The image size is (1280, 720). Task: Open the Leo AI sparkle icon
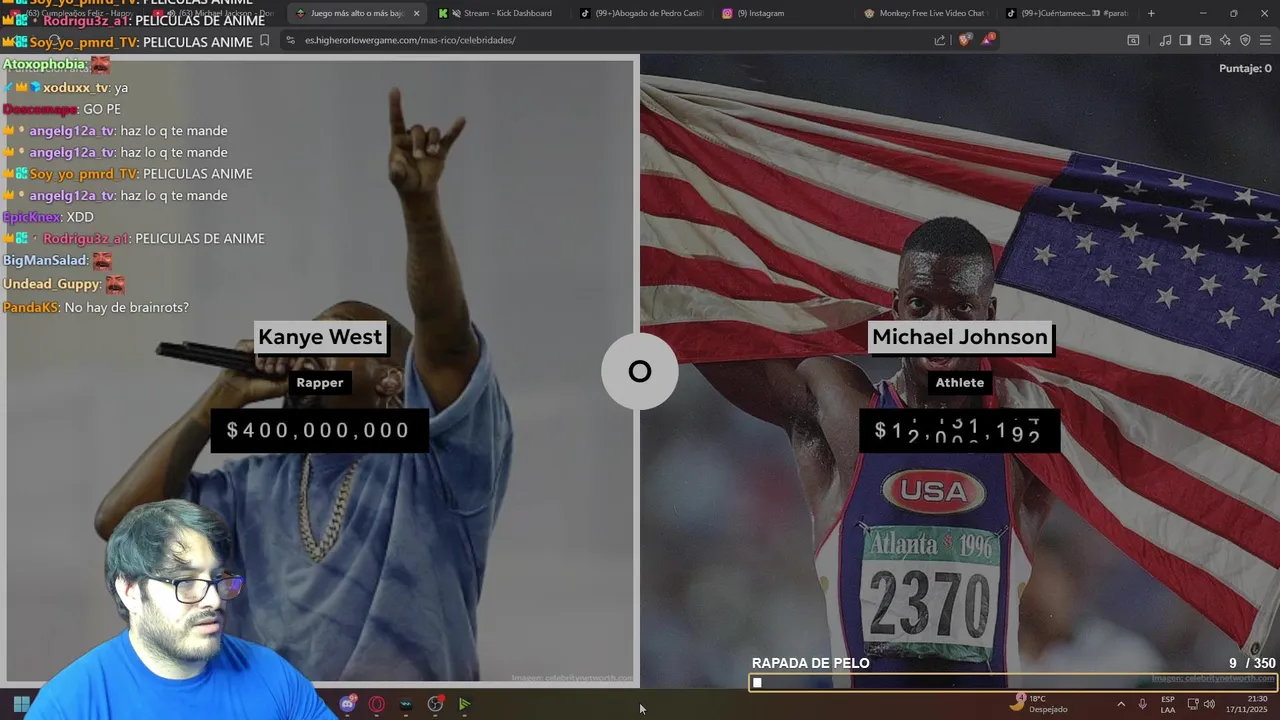point(1225,40)
